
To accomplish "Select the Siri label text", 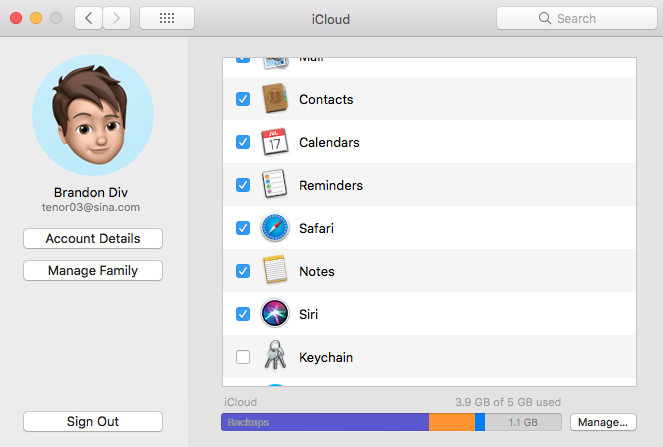I will tap(308, 315).
